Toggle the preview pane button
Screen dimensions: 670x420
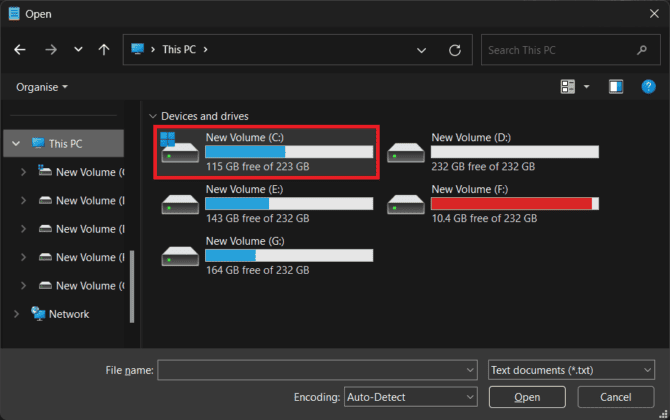616,87
